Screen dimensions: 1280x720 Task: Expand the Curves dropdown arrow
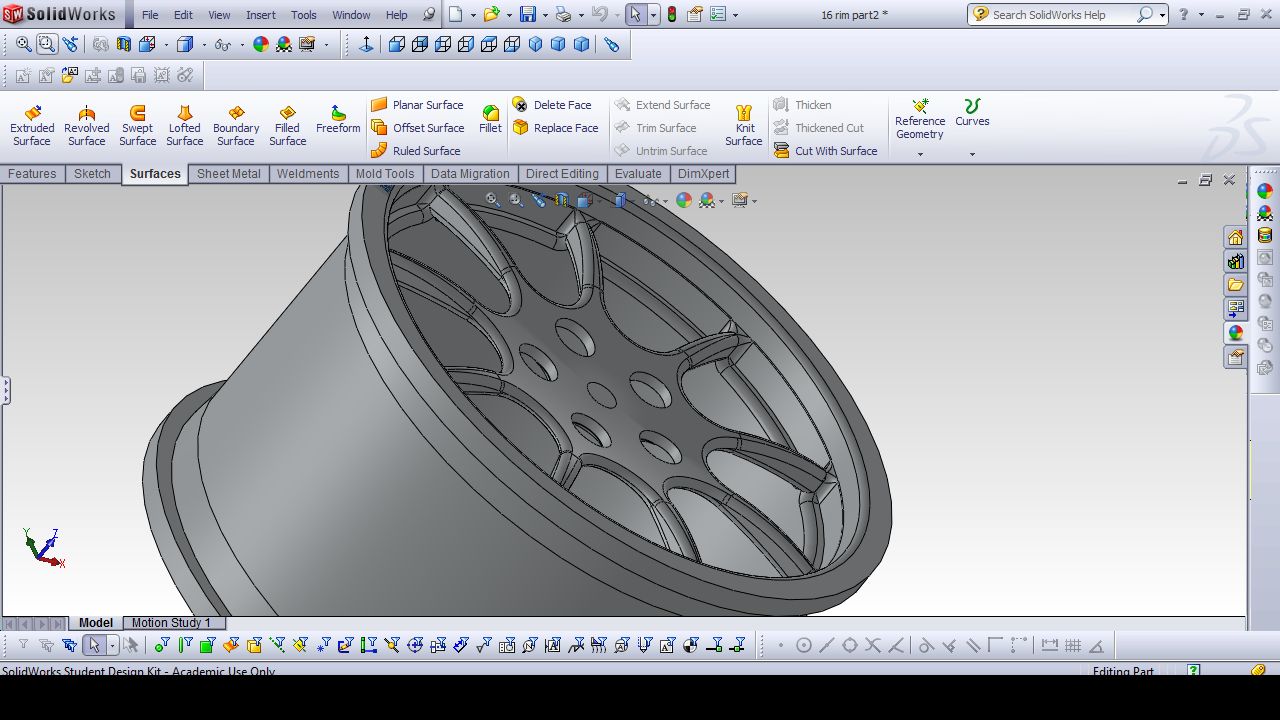click(x=972, y=154)
